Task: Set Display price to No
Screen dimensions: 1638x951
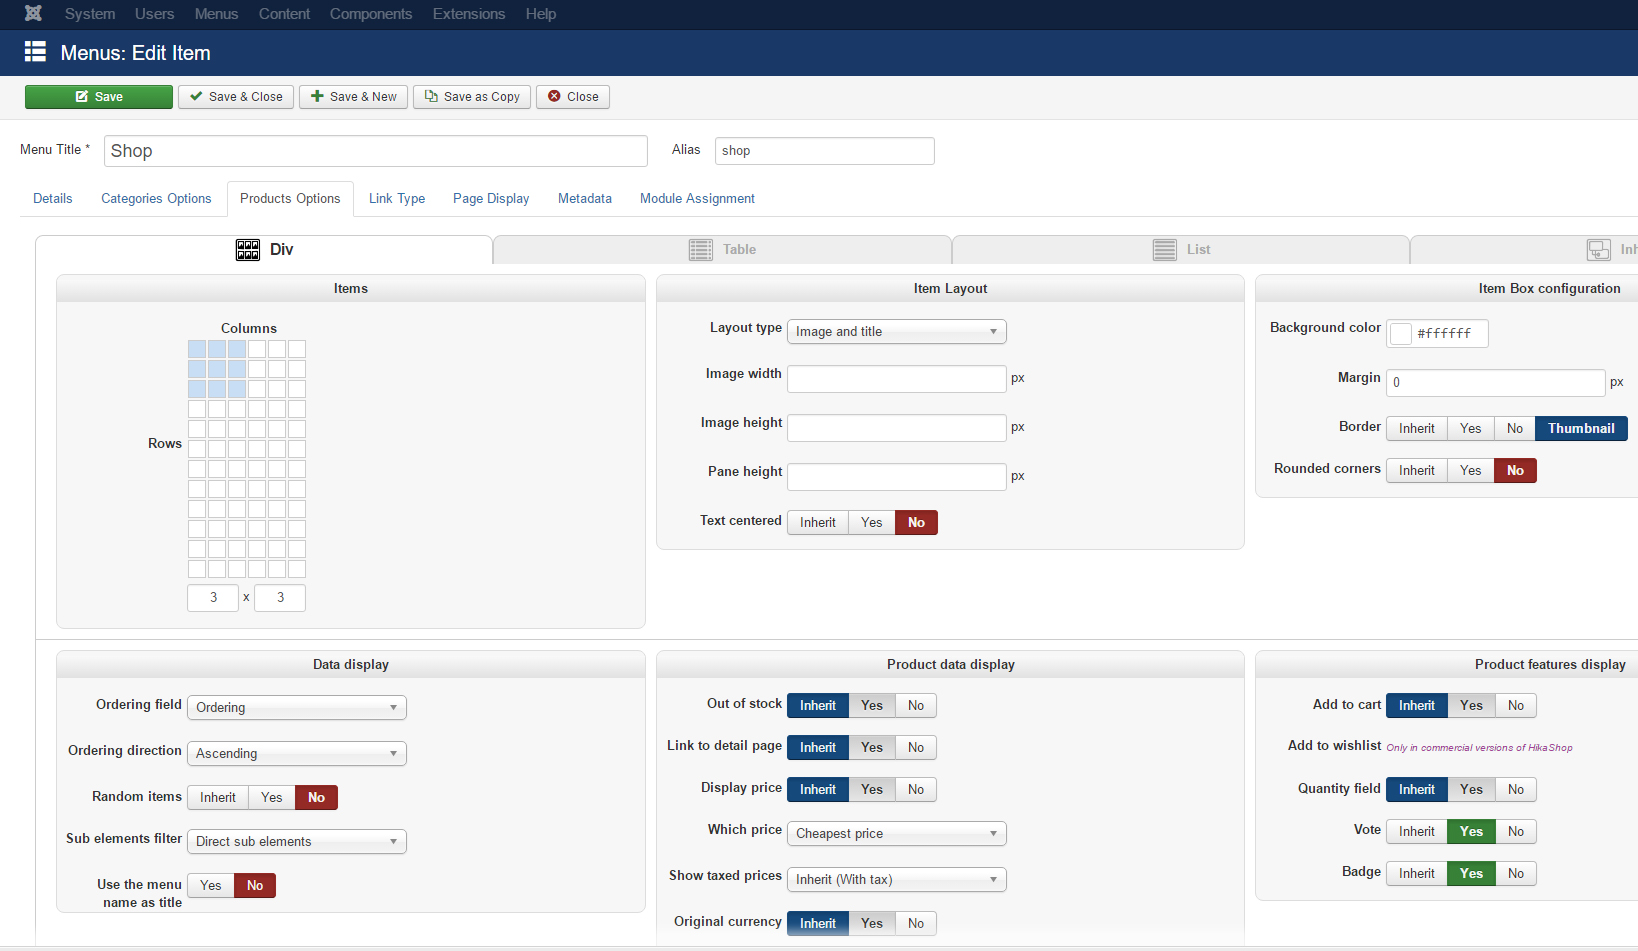Action: 916,790
